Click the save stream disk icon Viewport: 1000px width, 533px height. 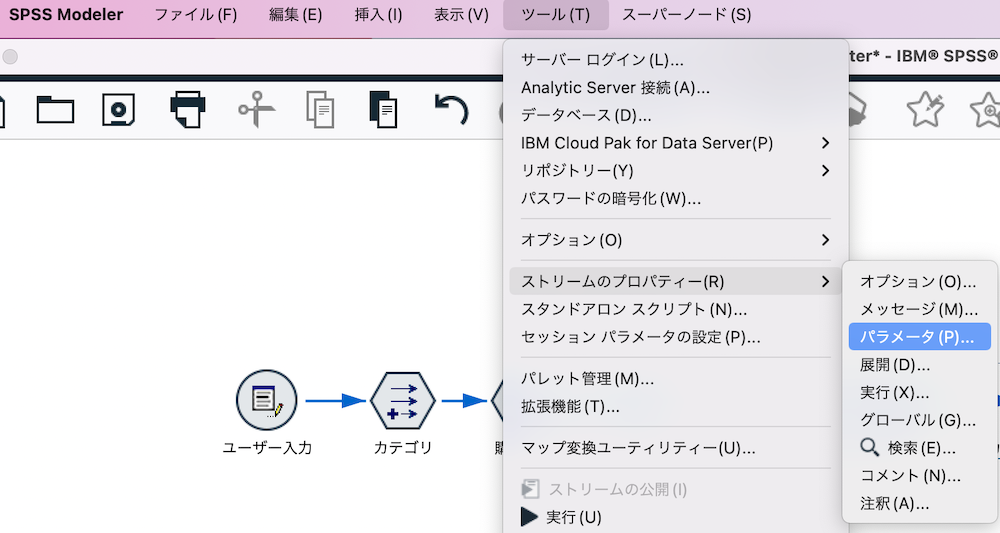click(x=119, y=110)
